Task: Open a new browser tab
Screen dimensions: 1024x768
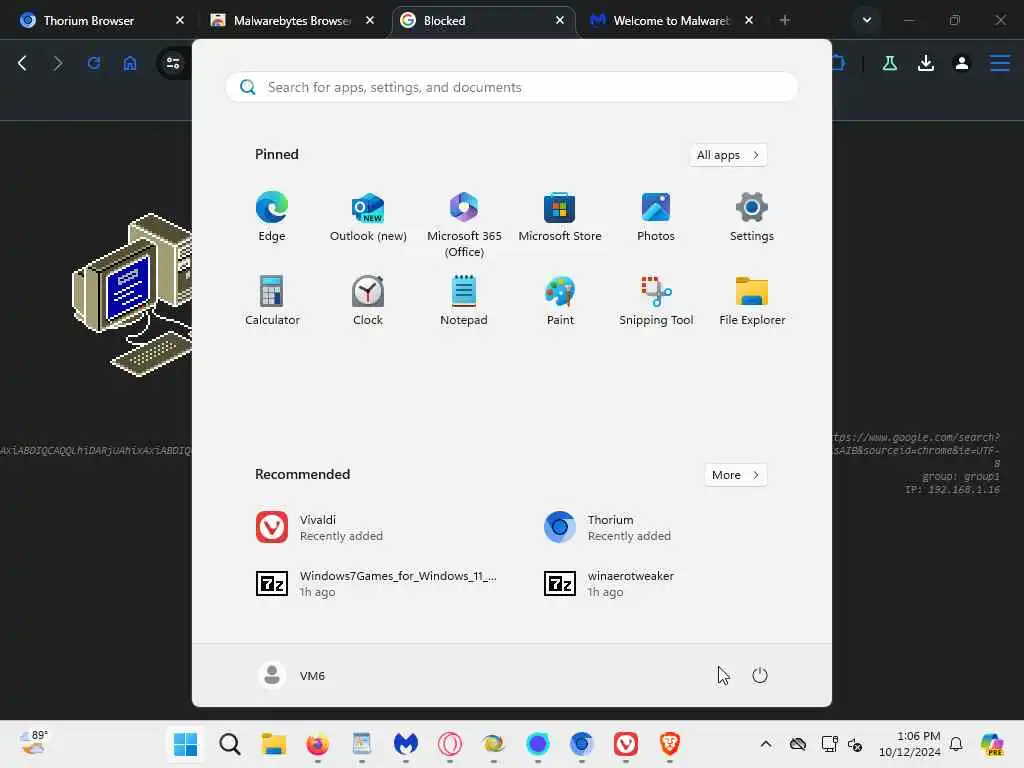Action: coord(784,20)
